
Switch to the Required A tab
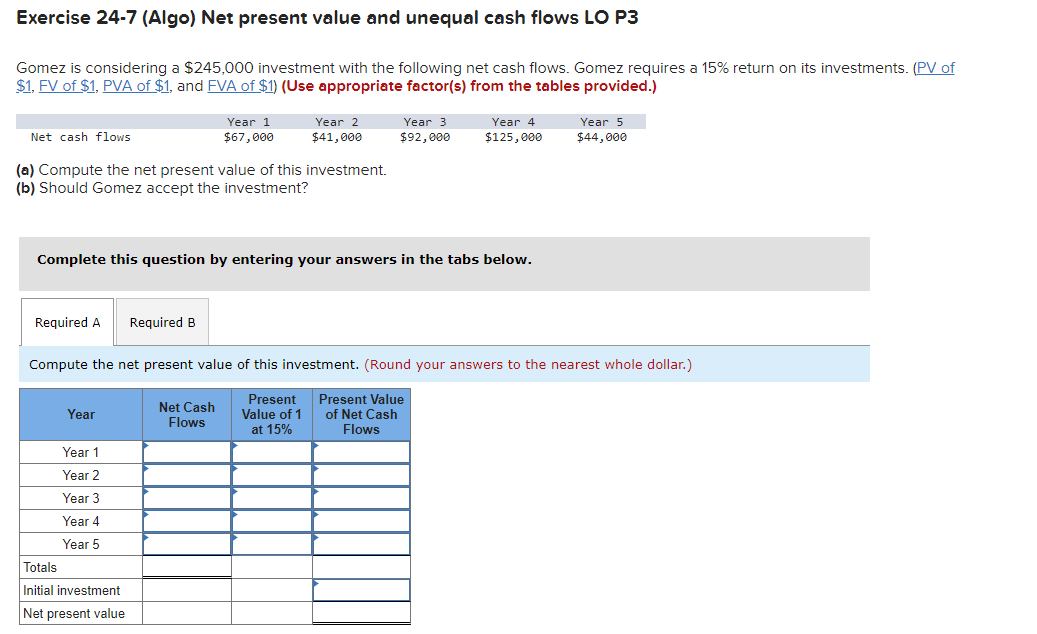click(x=66, y=322)
